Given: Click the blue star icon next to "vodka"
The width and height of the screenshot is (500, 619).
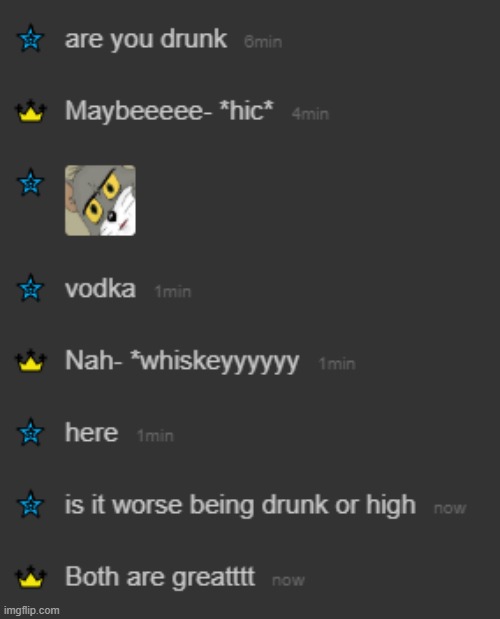Looking at the screenshot, I should tap(31, 288).
